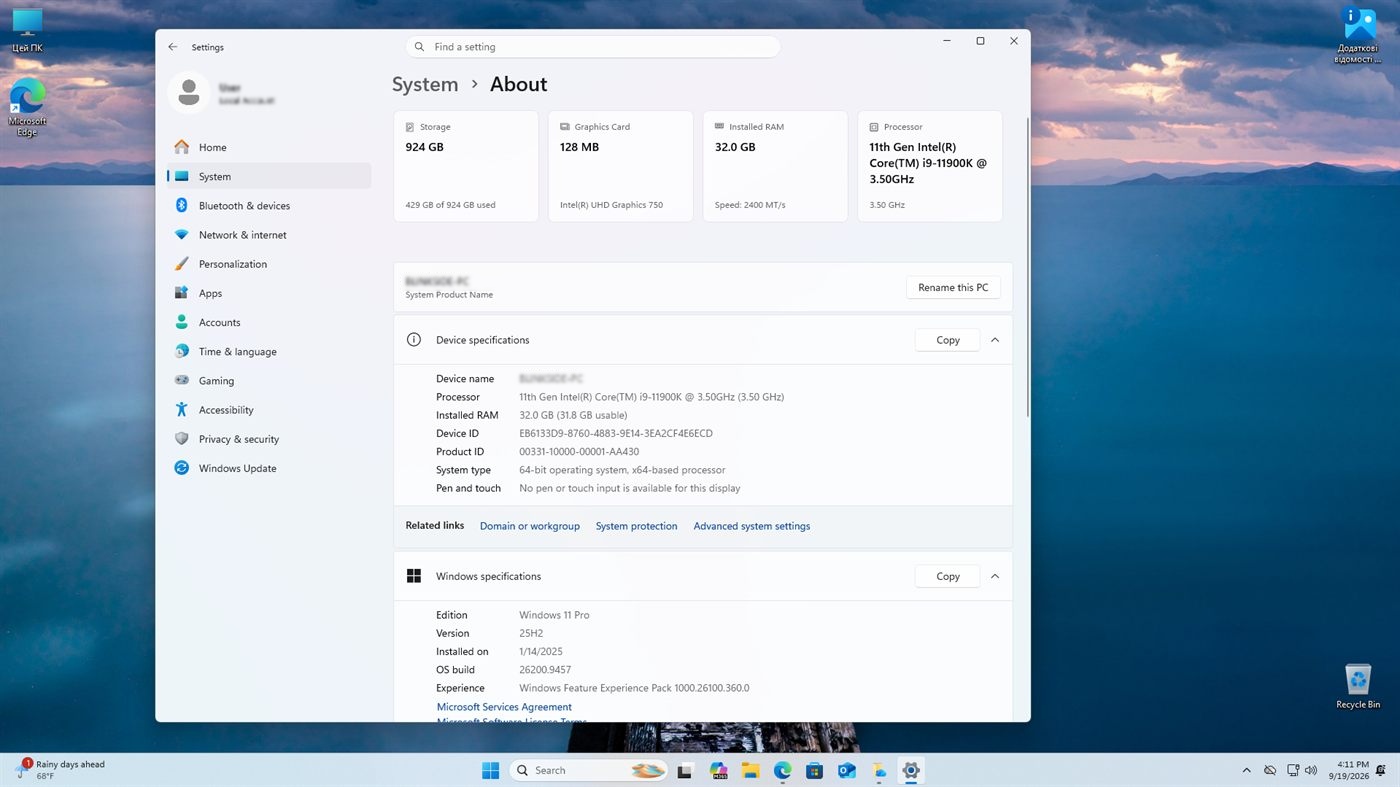The height and width of the screenshot is (787, 1400).
Task: Copy the Device specifications
Action: point(947,340)
